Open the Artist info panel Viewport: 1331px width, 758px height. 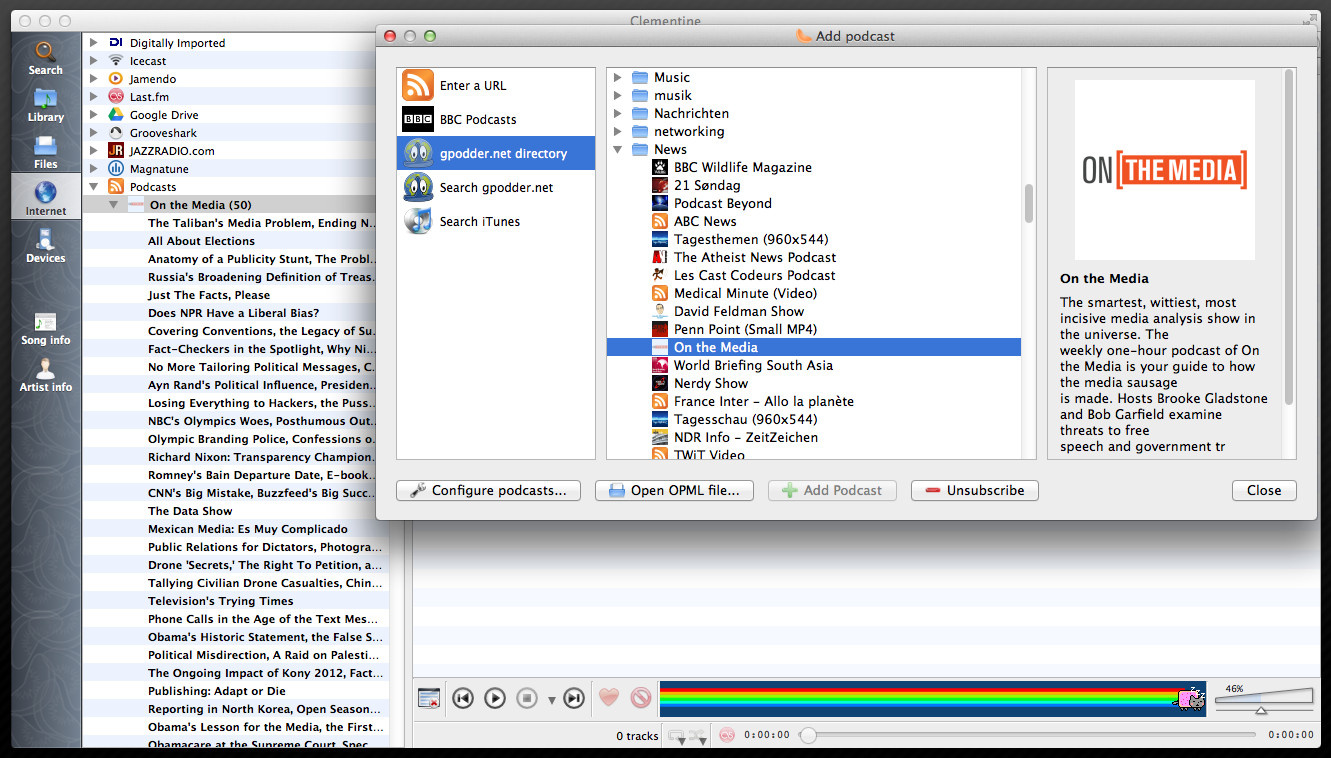(x=45, y=374)
